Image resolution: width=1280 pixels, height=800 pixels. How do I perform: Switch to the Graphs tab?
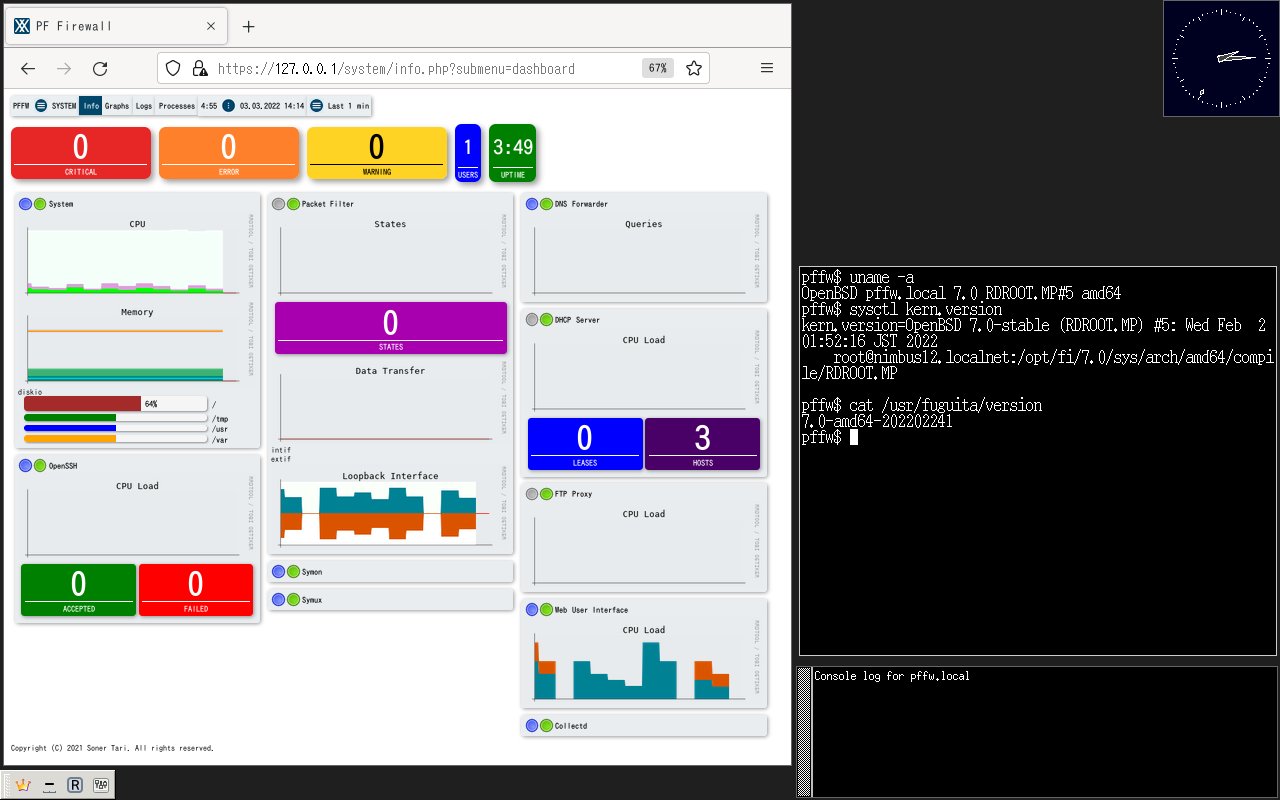coord(117,106)
